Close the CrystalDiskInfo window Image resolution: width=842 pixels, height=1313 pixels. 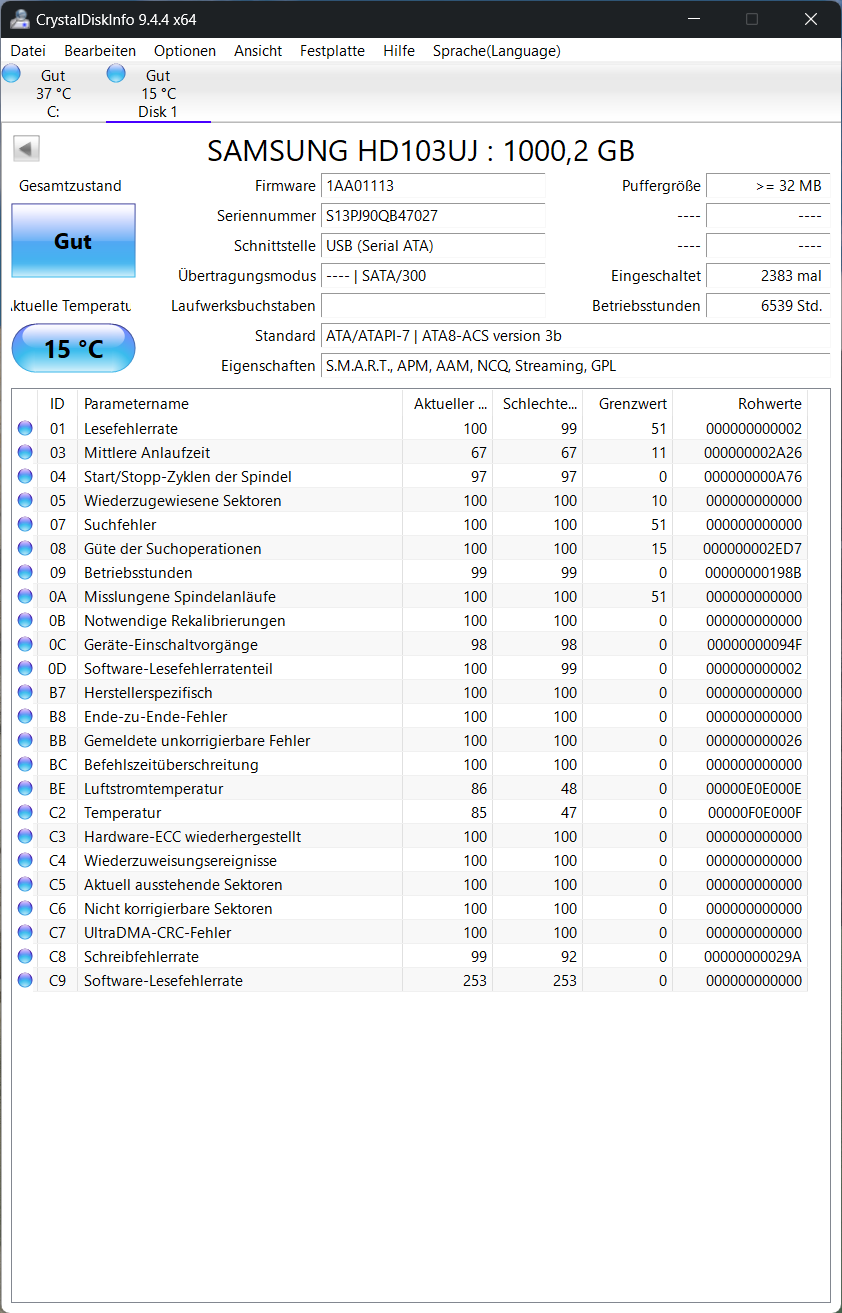811,19
